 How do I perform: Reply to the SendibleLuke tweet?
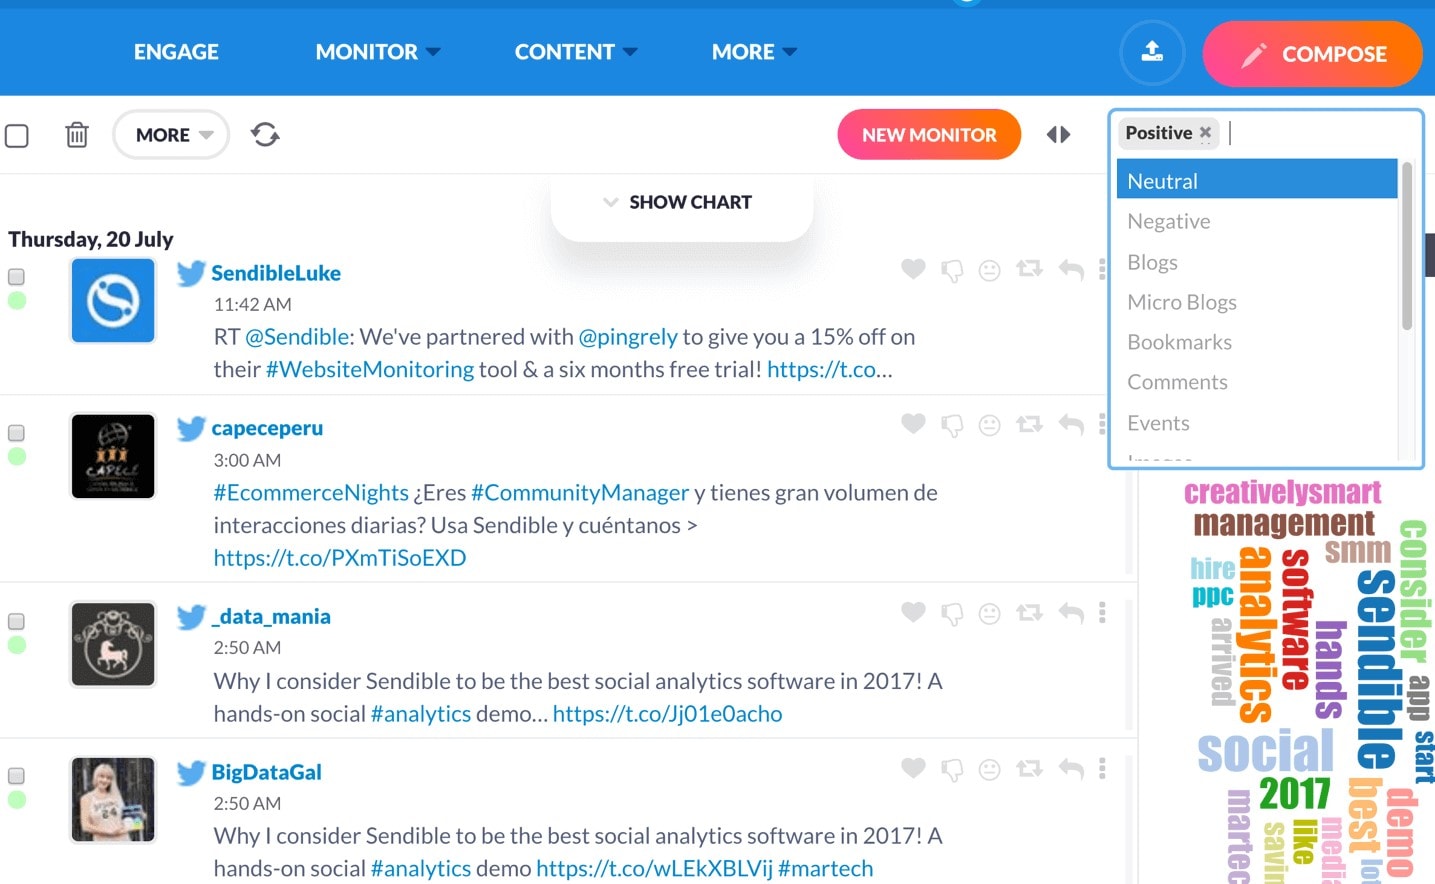point(1071,269)
